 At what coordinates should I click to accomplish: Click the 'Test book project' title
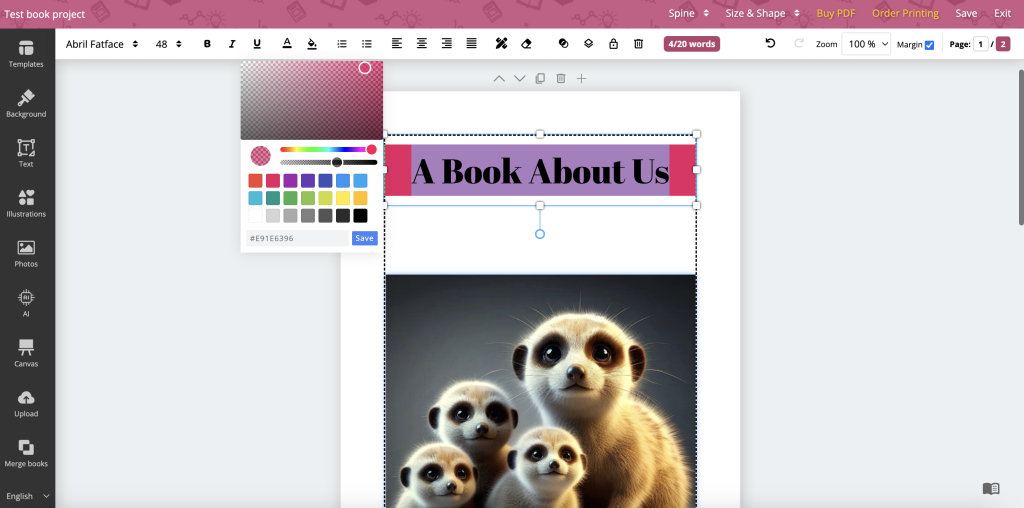(x=44, y=14)
